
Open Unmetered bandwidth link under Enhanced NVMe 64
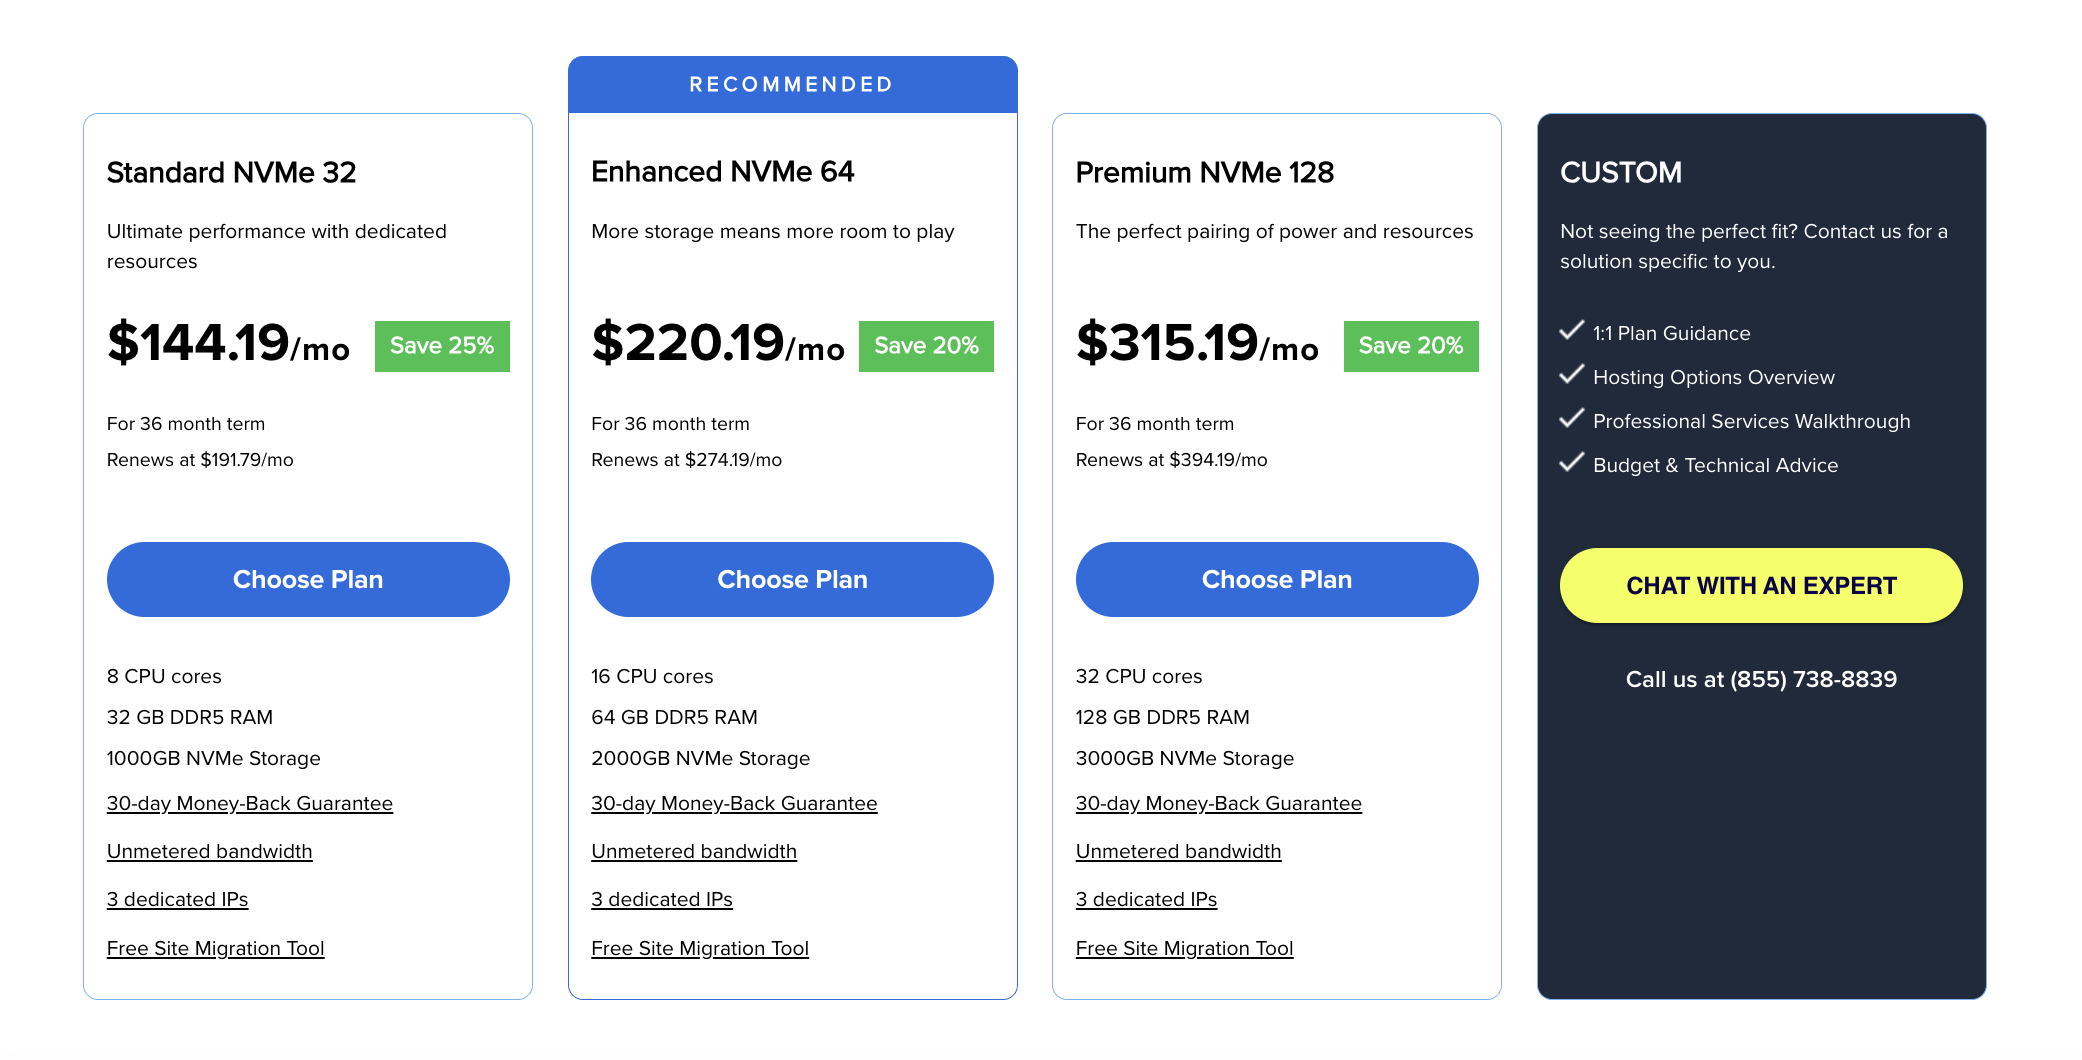tap(694, 851)
